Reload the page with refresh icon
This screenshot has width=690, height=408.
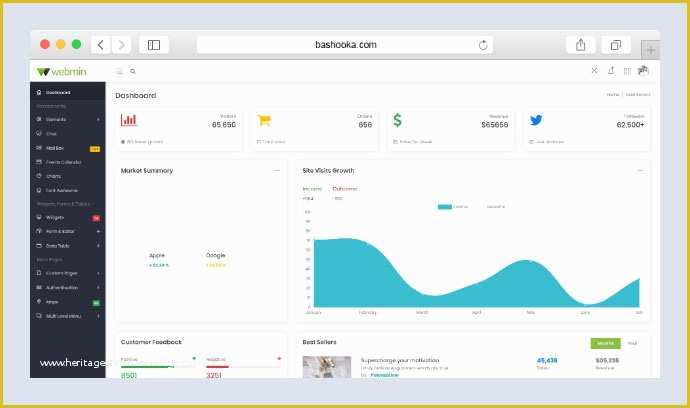click(483, 45)
